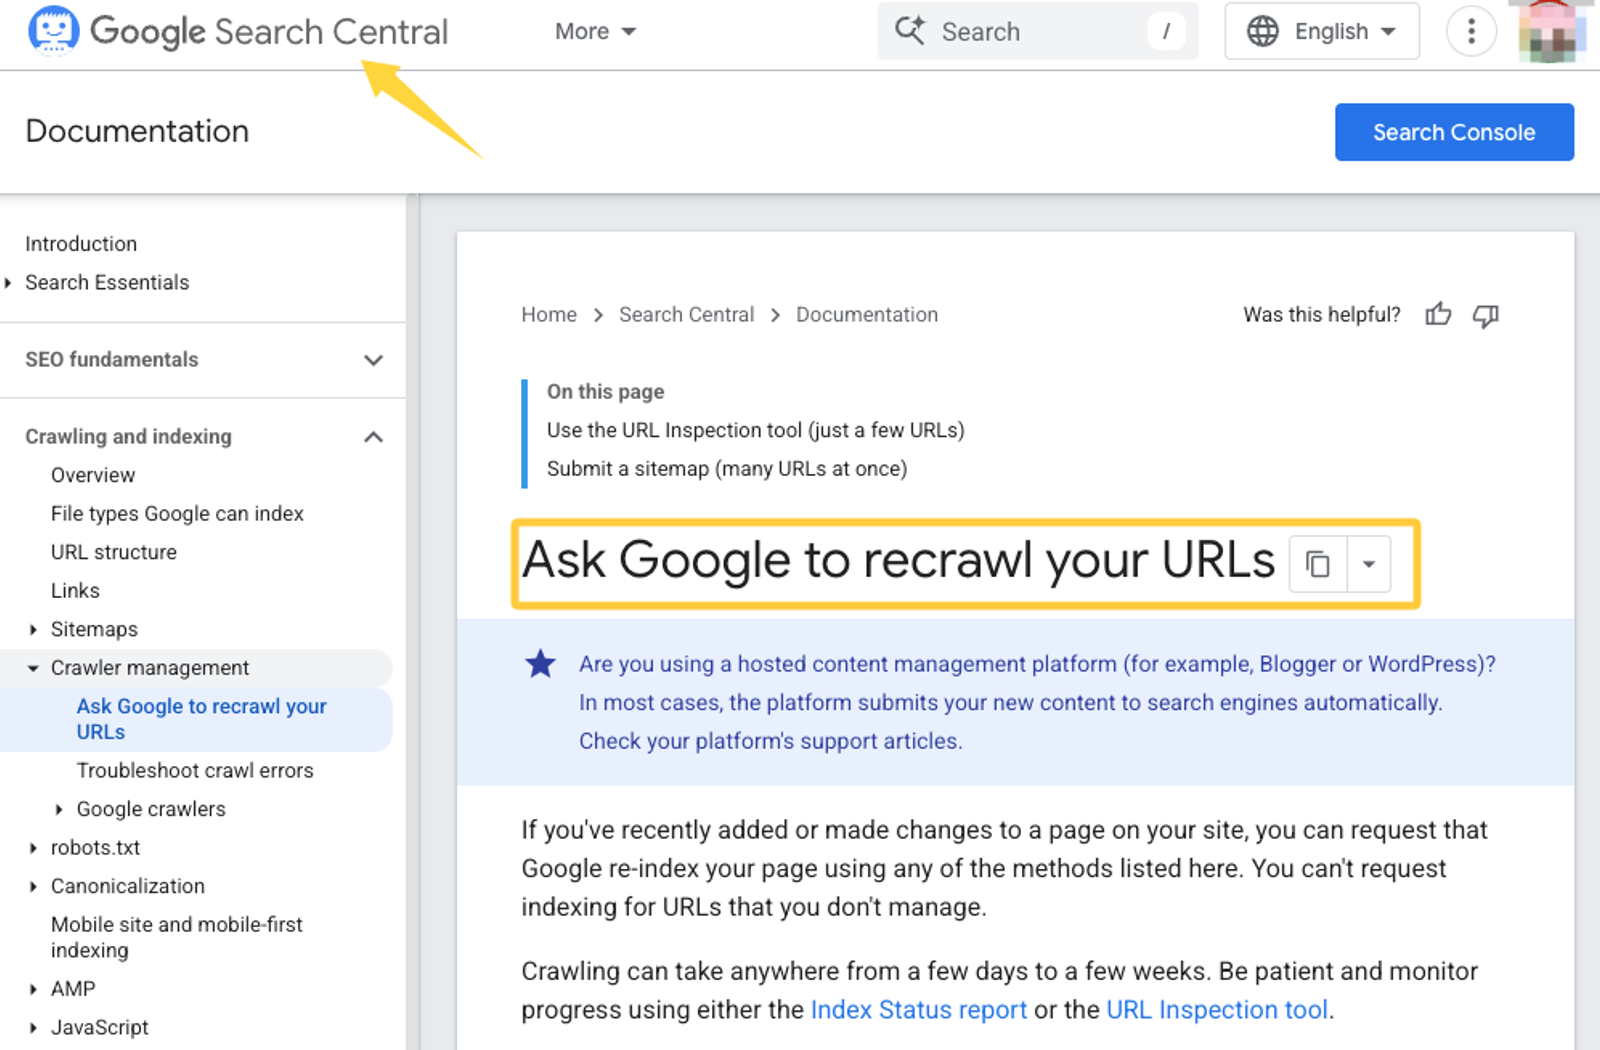Expand the Search Essentials tree arrow
The height and width of the screenshot is (1050, 1600).
8,283
